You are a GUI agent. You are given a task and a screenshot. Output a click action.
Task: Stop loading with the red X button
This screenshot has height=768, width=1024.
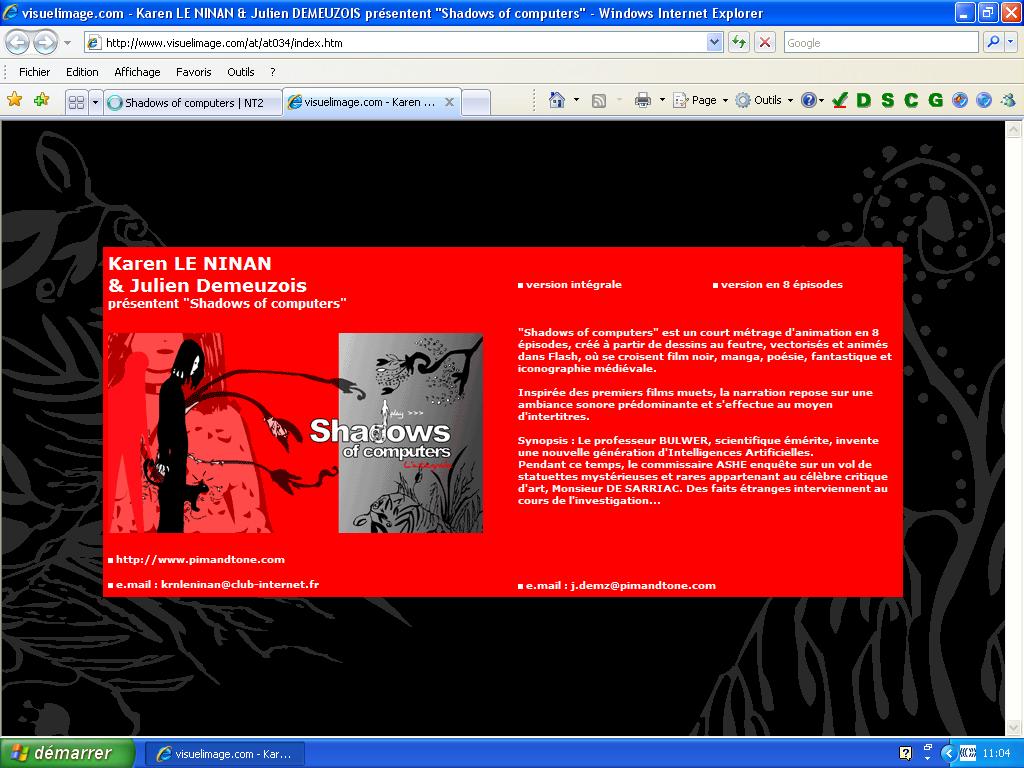(765, 43)
